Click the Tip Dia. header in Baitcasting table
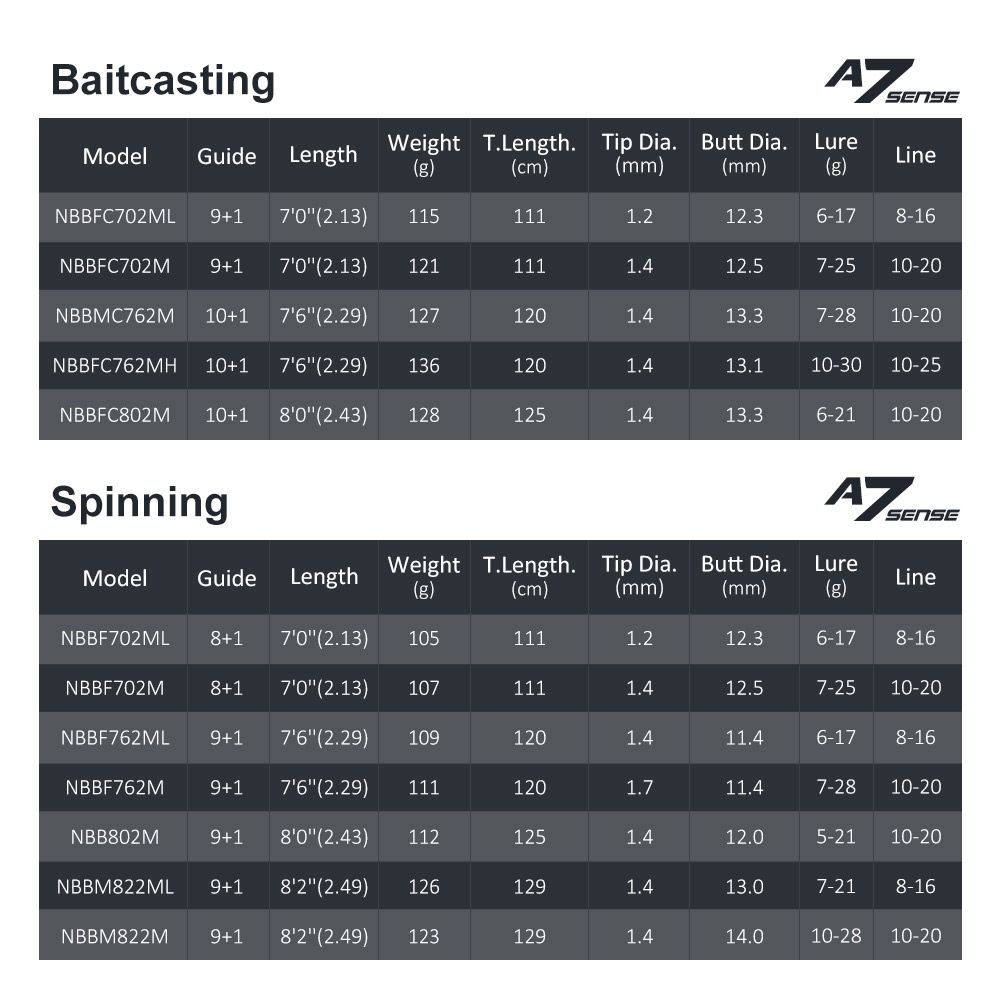The image size is (1001, 1001). 639,154
